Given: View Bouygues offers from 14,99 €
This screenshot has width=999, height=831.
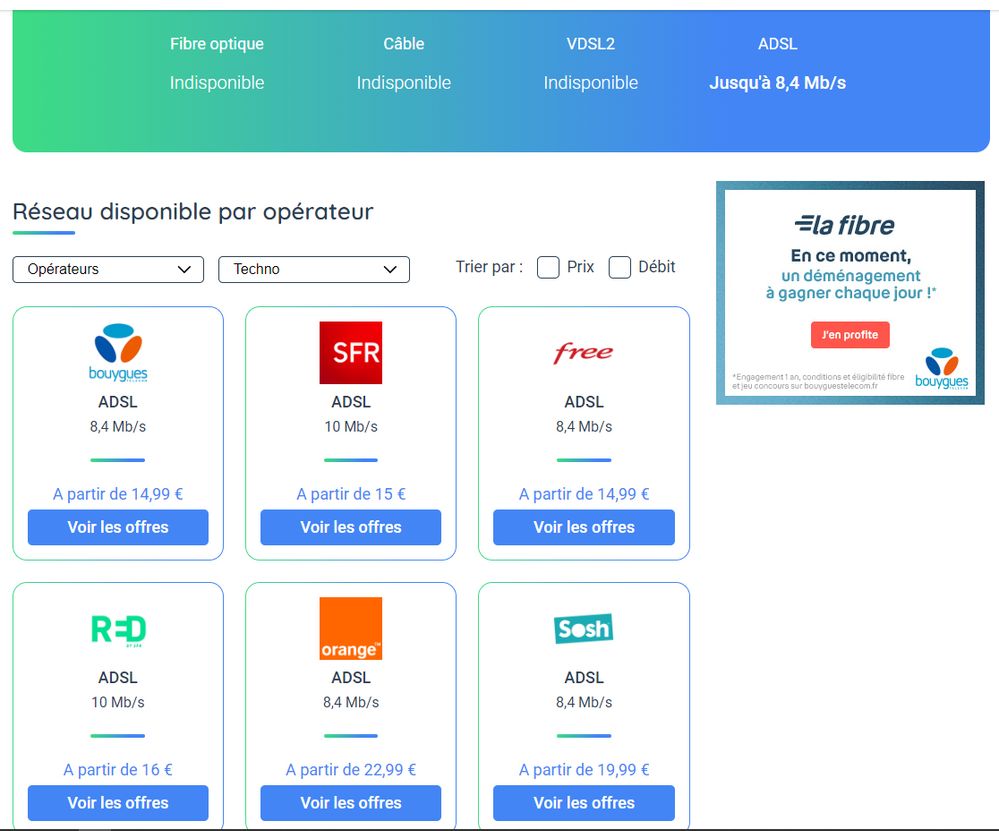Looking at the screenshot, I should click(x=118, y=527).
